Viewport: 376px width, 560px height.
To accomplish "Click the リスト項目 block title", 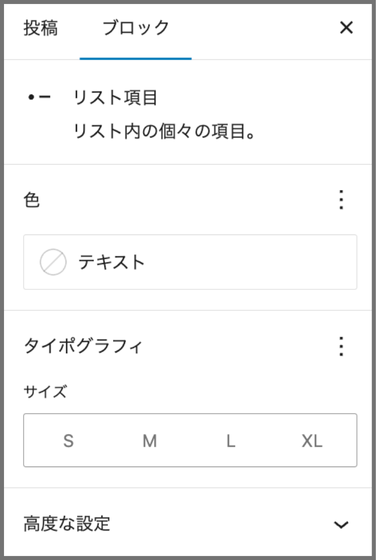I will click(x=115, y=98).
